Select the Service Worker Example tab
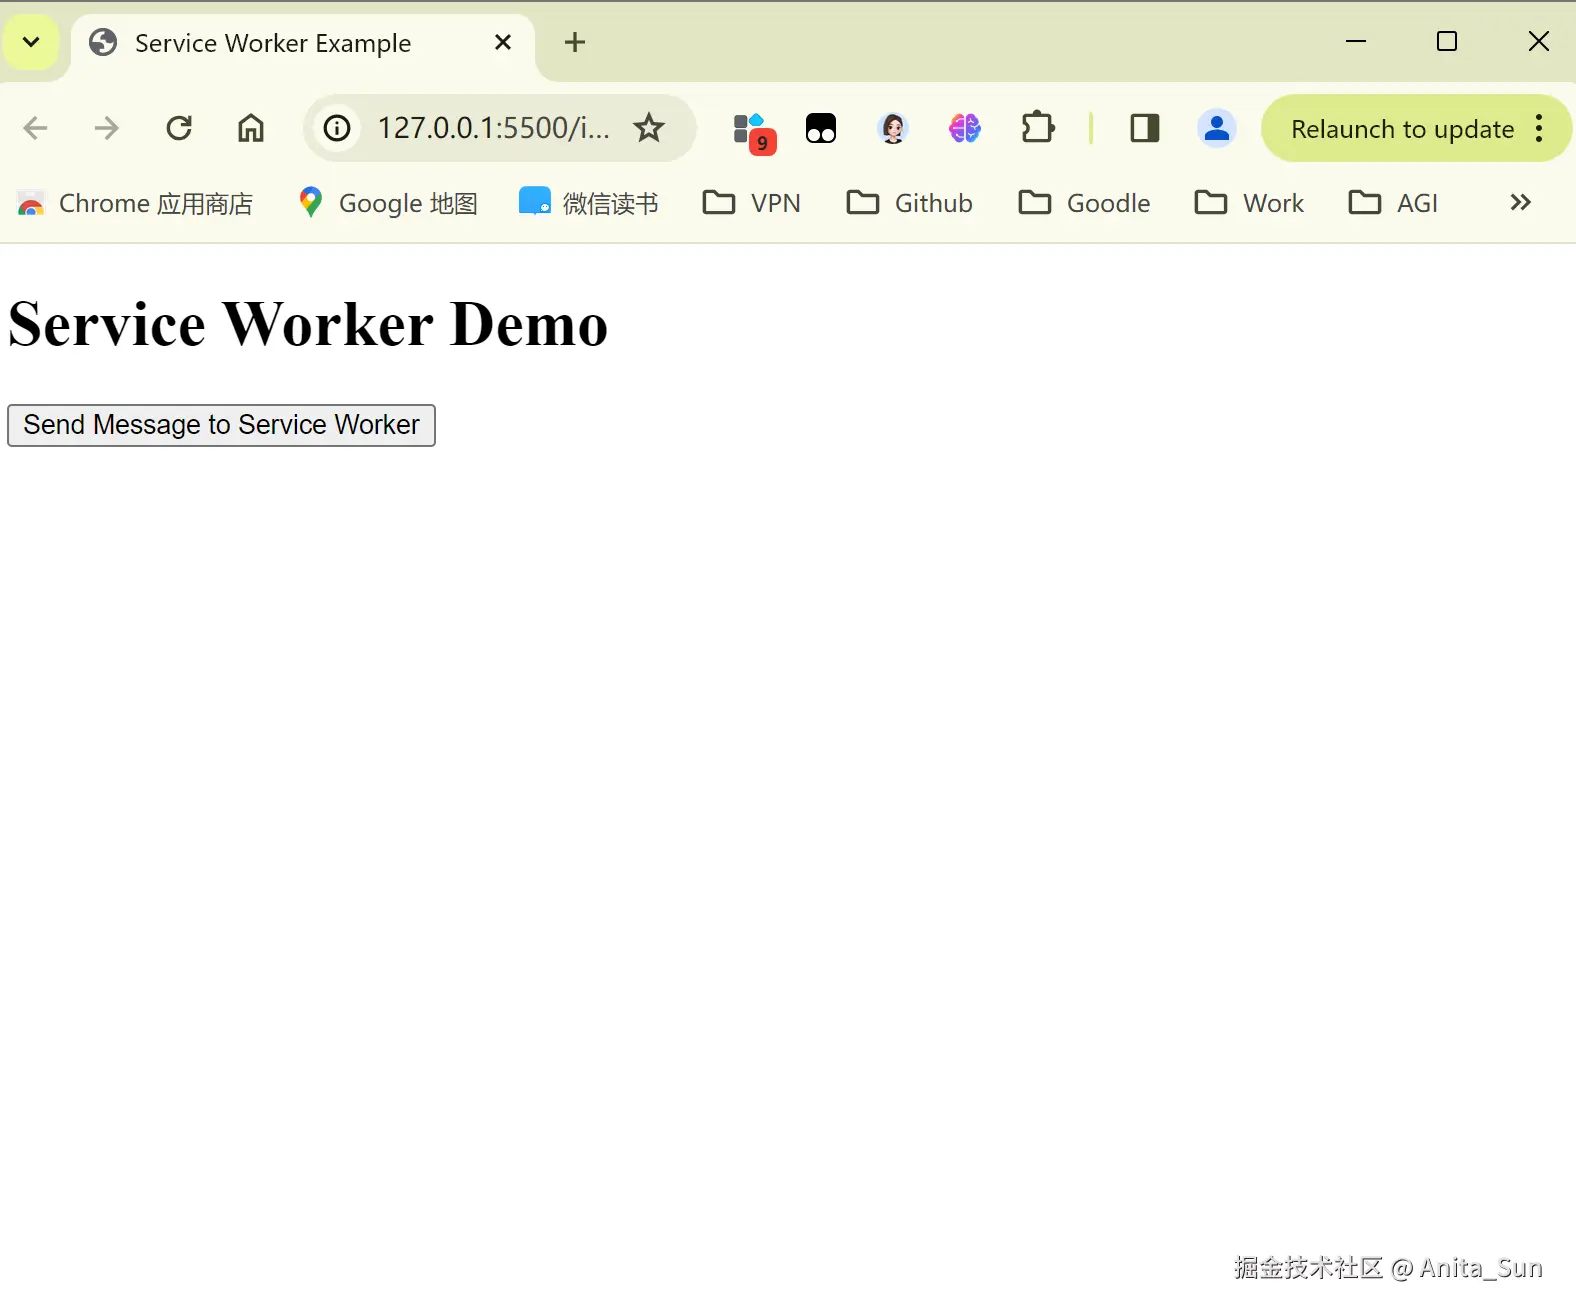The height and width of the screenshot is (1314, 1576). pyautogui.click(x=303, y=43)
